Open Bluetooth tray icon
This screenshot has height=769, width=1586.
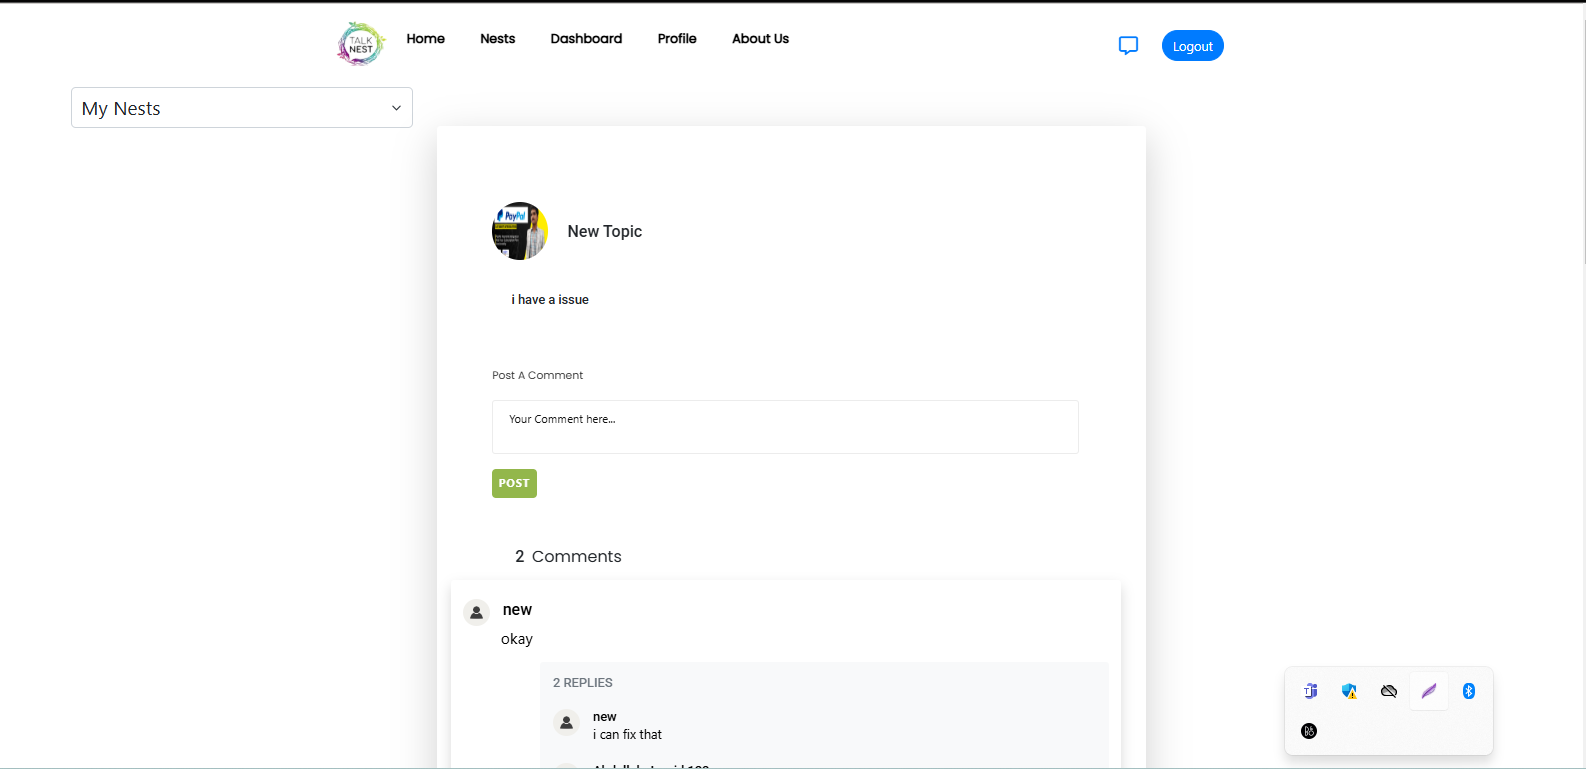tap(1469, 691)
